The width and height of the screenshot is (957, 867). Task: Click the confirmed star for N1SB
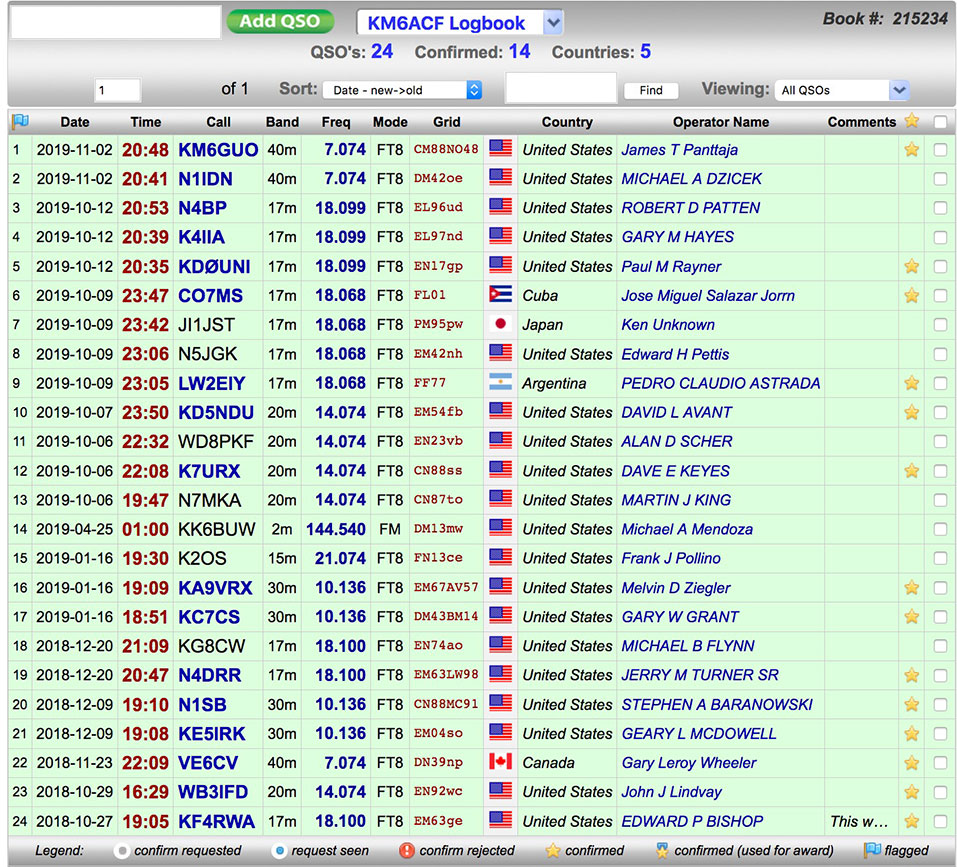click(912, 705)
